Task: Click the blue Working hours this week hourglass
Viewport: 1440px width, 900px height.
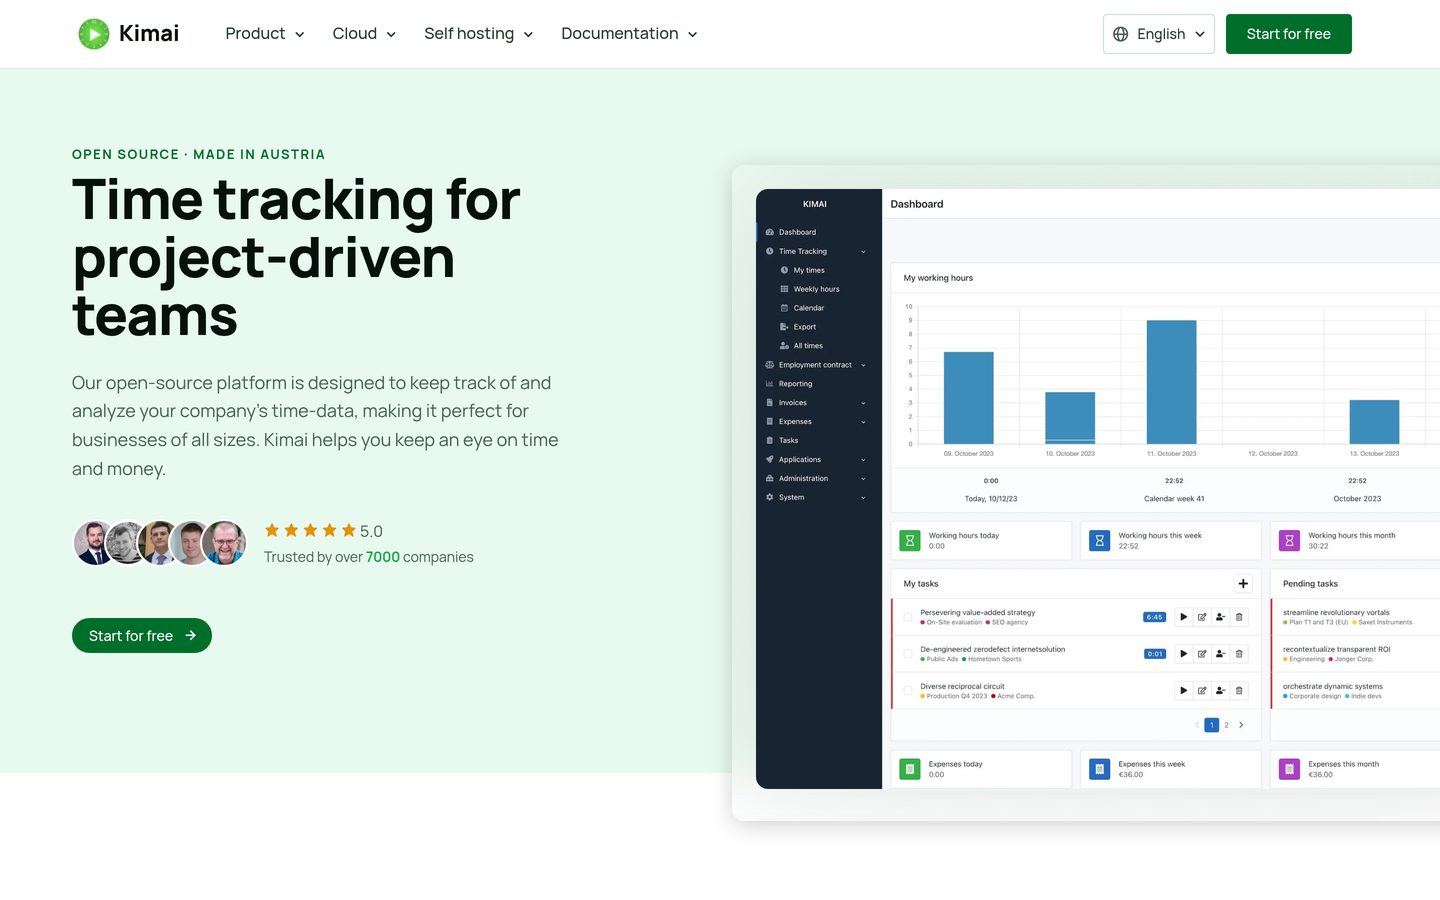Action: pyautogui.click(x=1099, y=541)
